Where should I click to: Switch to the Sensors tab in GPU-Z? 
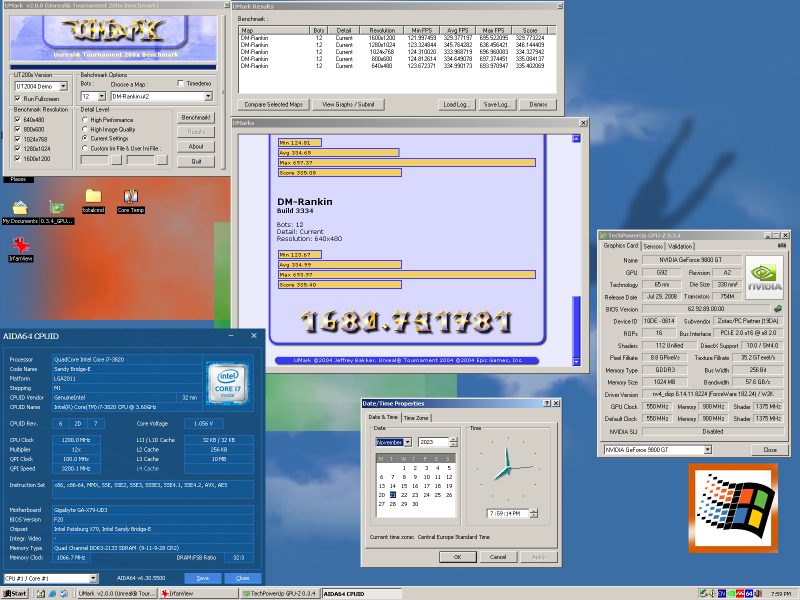653,246
